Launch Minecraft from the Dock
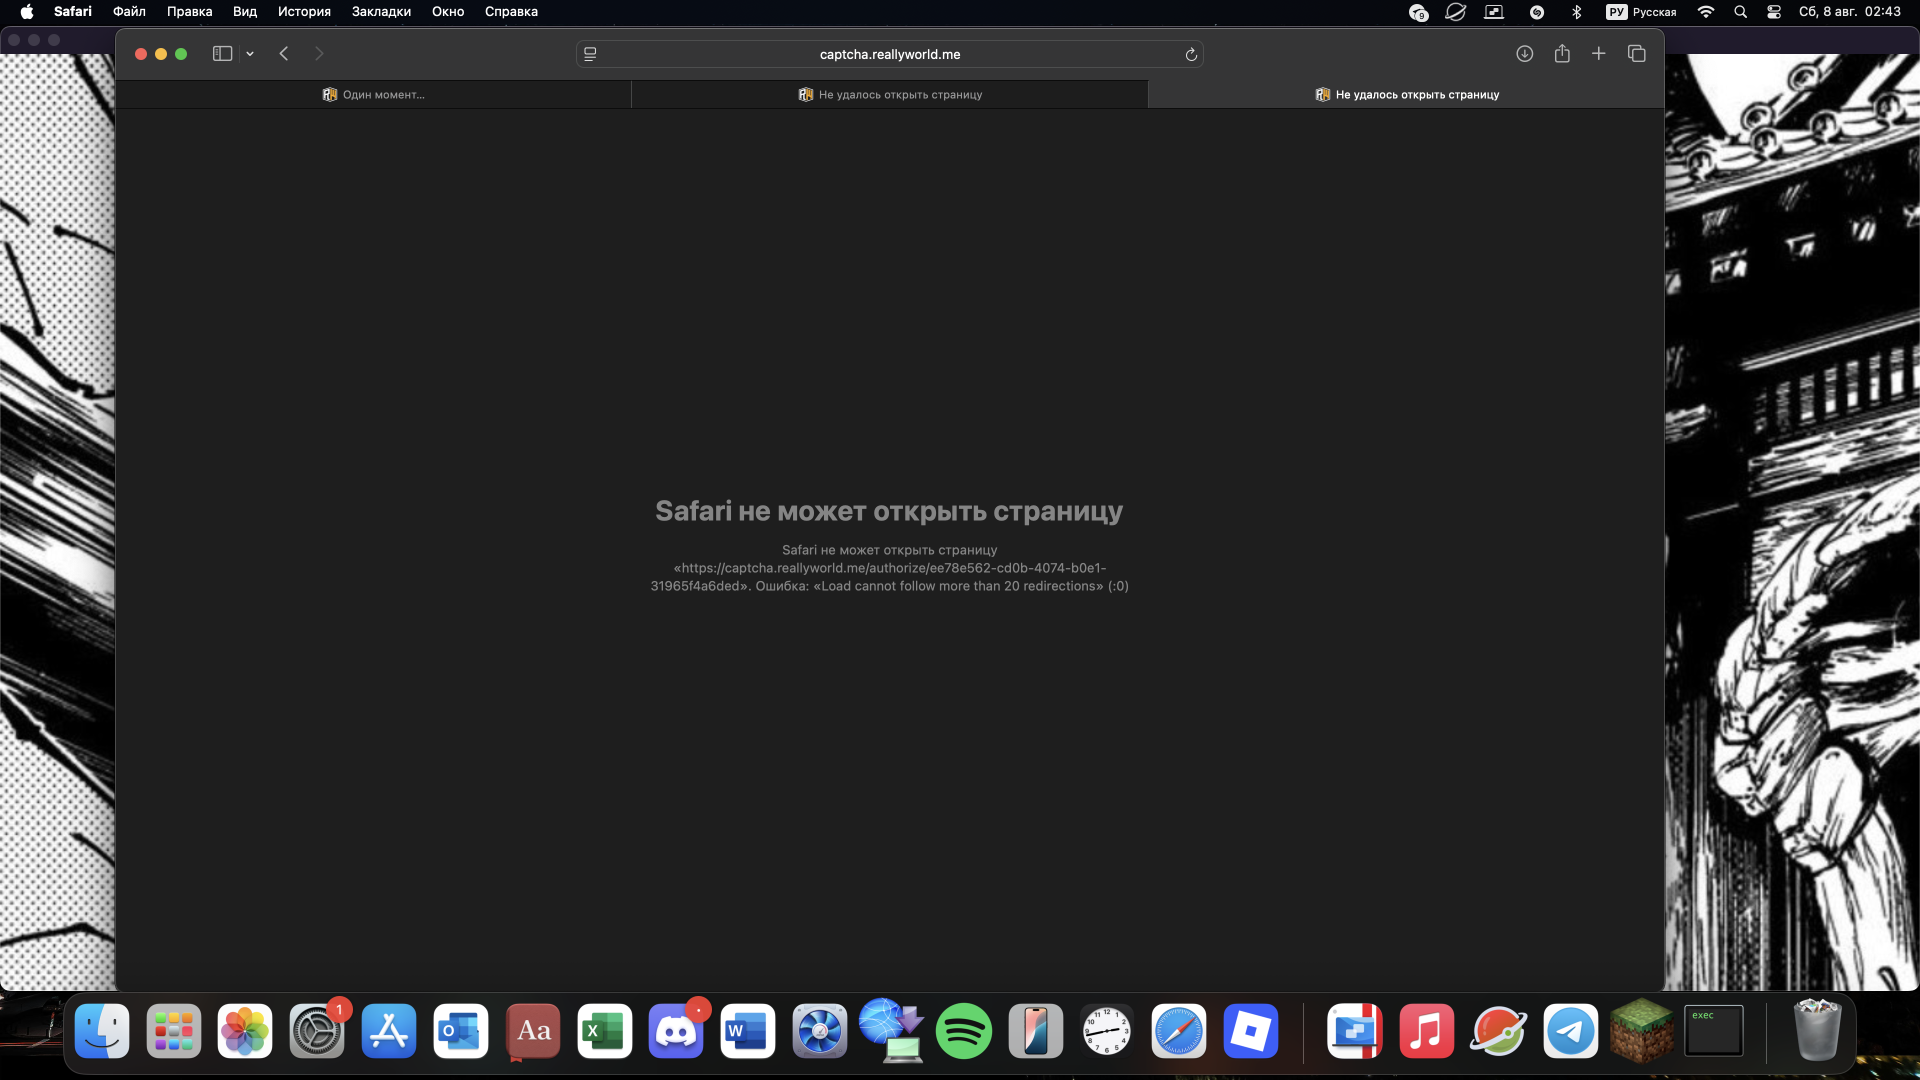This screenshot has width=1920, height=1080. point(1642,1031)
